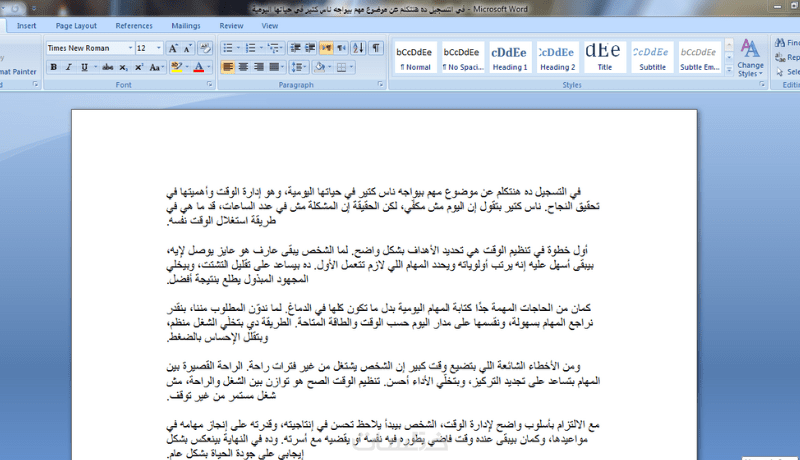The width and height of the screenshot is (800, 460).
Task: Decrease paragraph indent
Action: 295,48
